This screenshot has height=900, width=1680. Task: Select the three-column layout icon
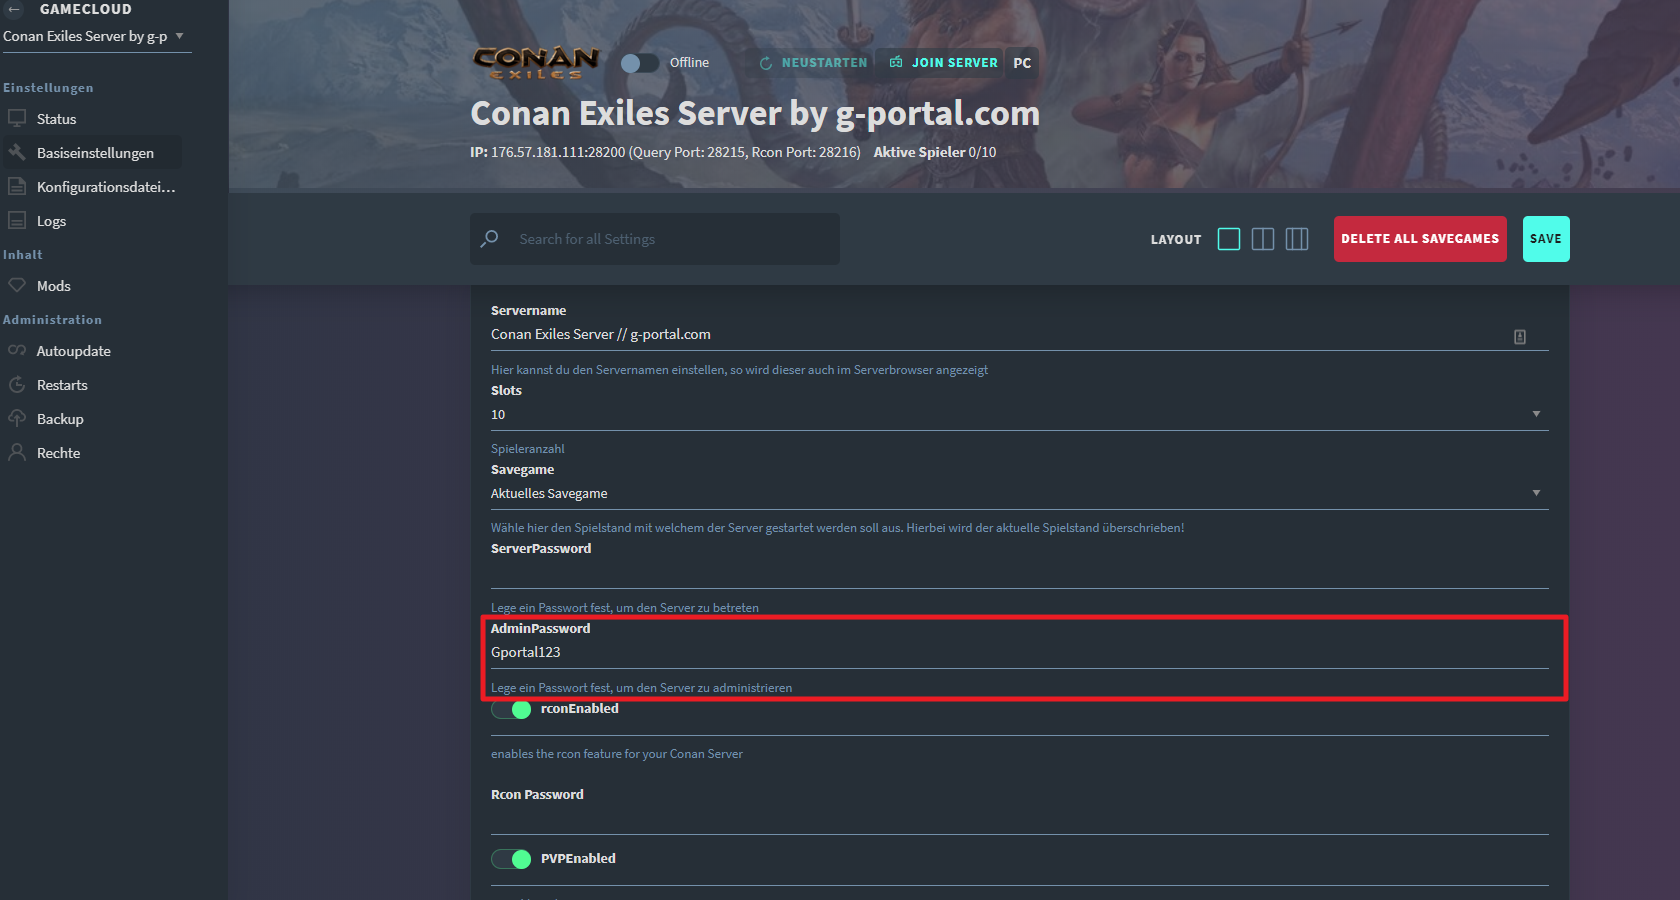point(1297,239)
